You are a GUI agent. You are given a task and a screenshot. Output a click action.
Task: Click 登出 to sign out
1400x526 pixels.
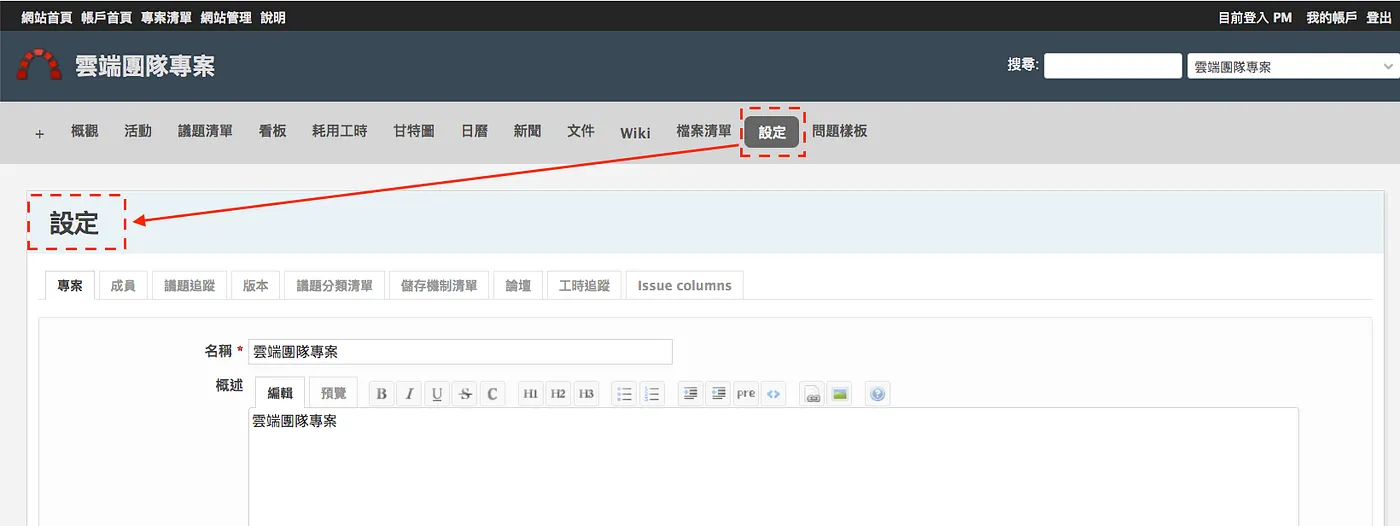coord(1379,18)
